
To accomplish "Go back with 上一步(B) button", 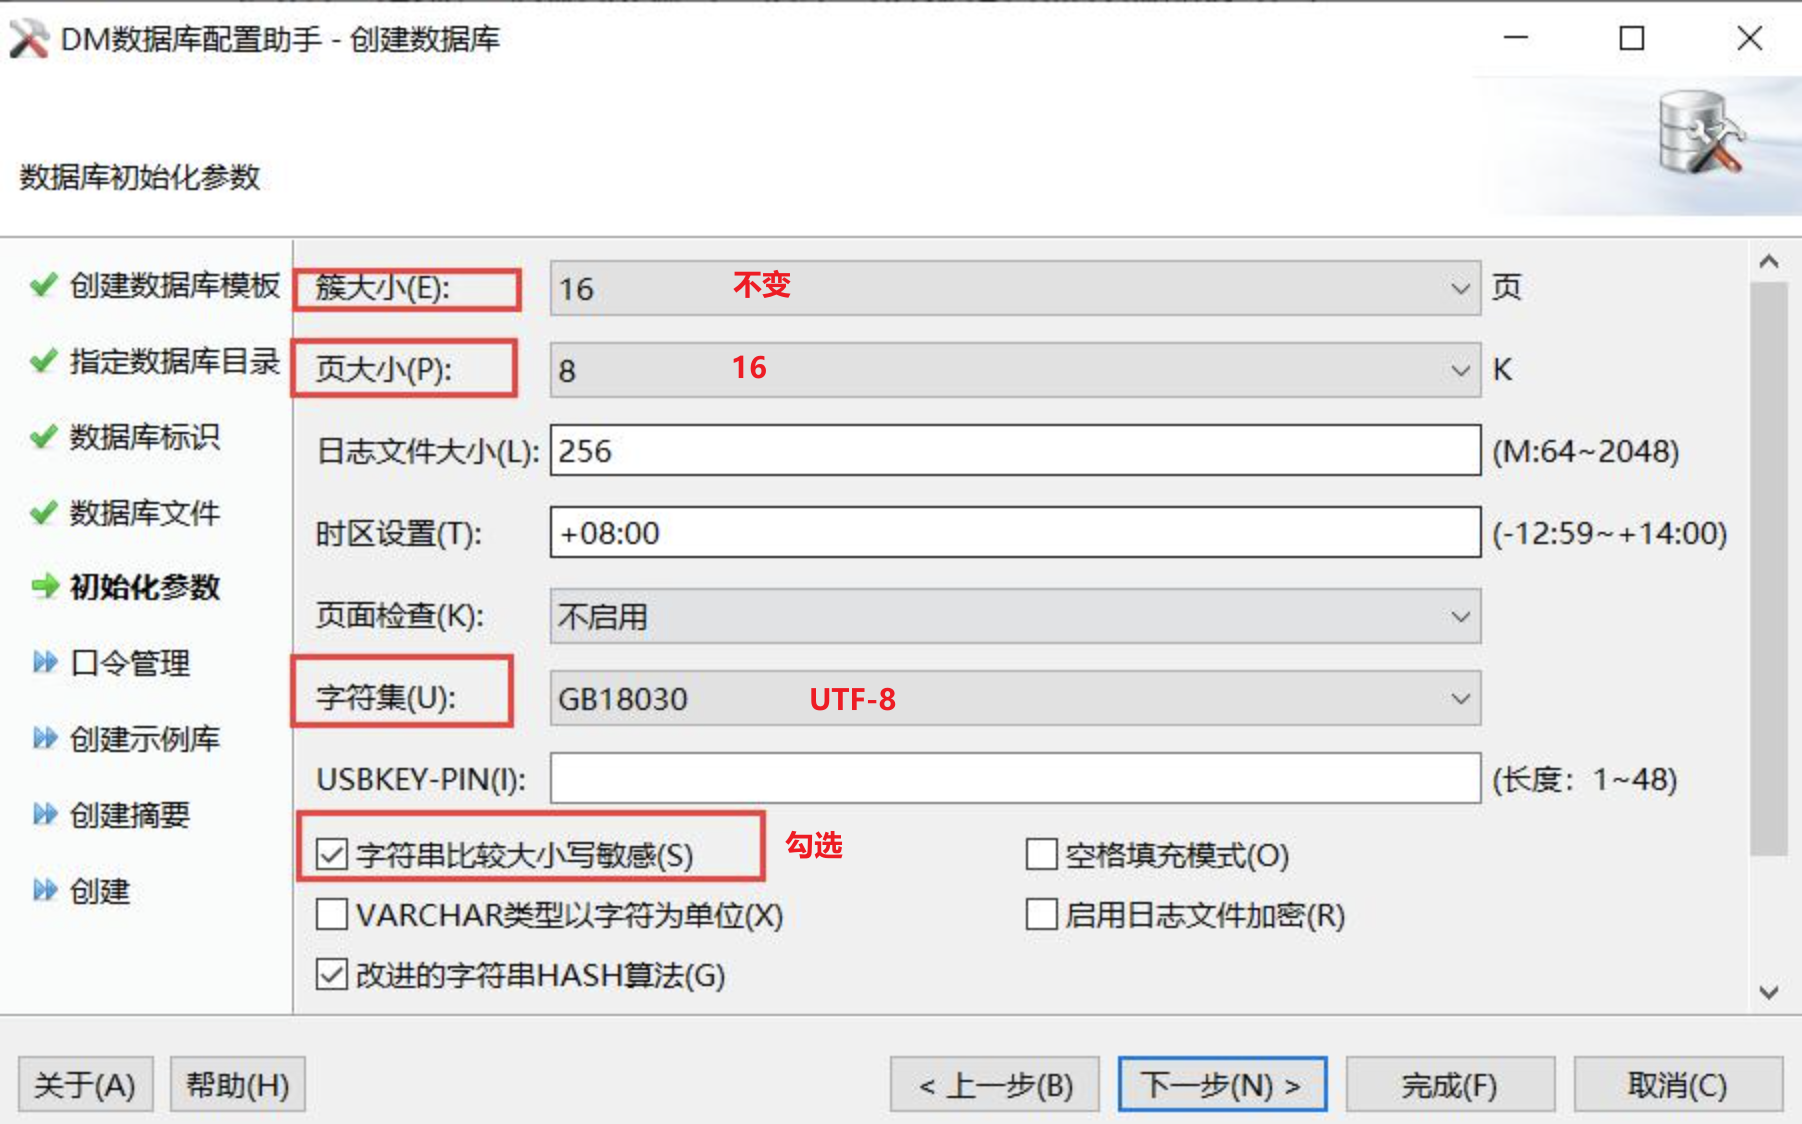I will pos(995,1084).
